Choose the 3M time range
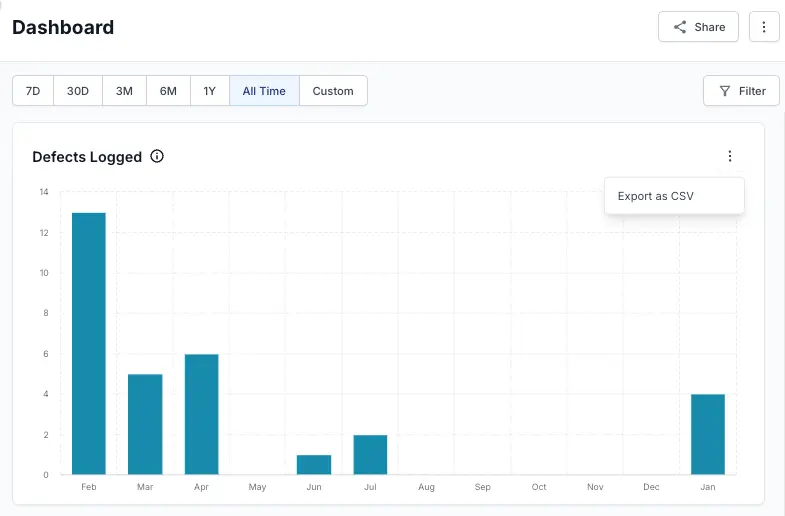 pyautogui.click(x=124, y=91)
